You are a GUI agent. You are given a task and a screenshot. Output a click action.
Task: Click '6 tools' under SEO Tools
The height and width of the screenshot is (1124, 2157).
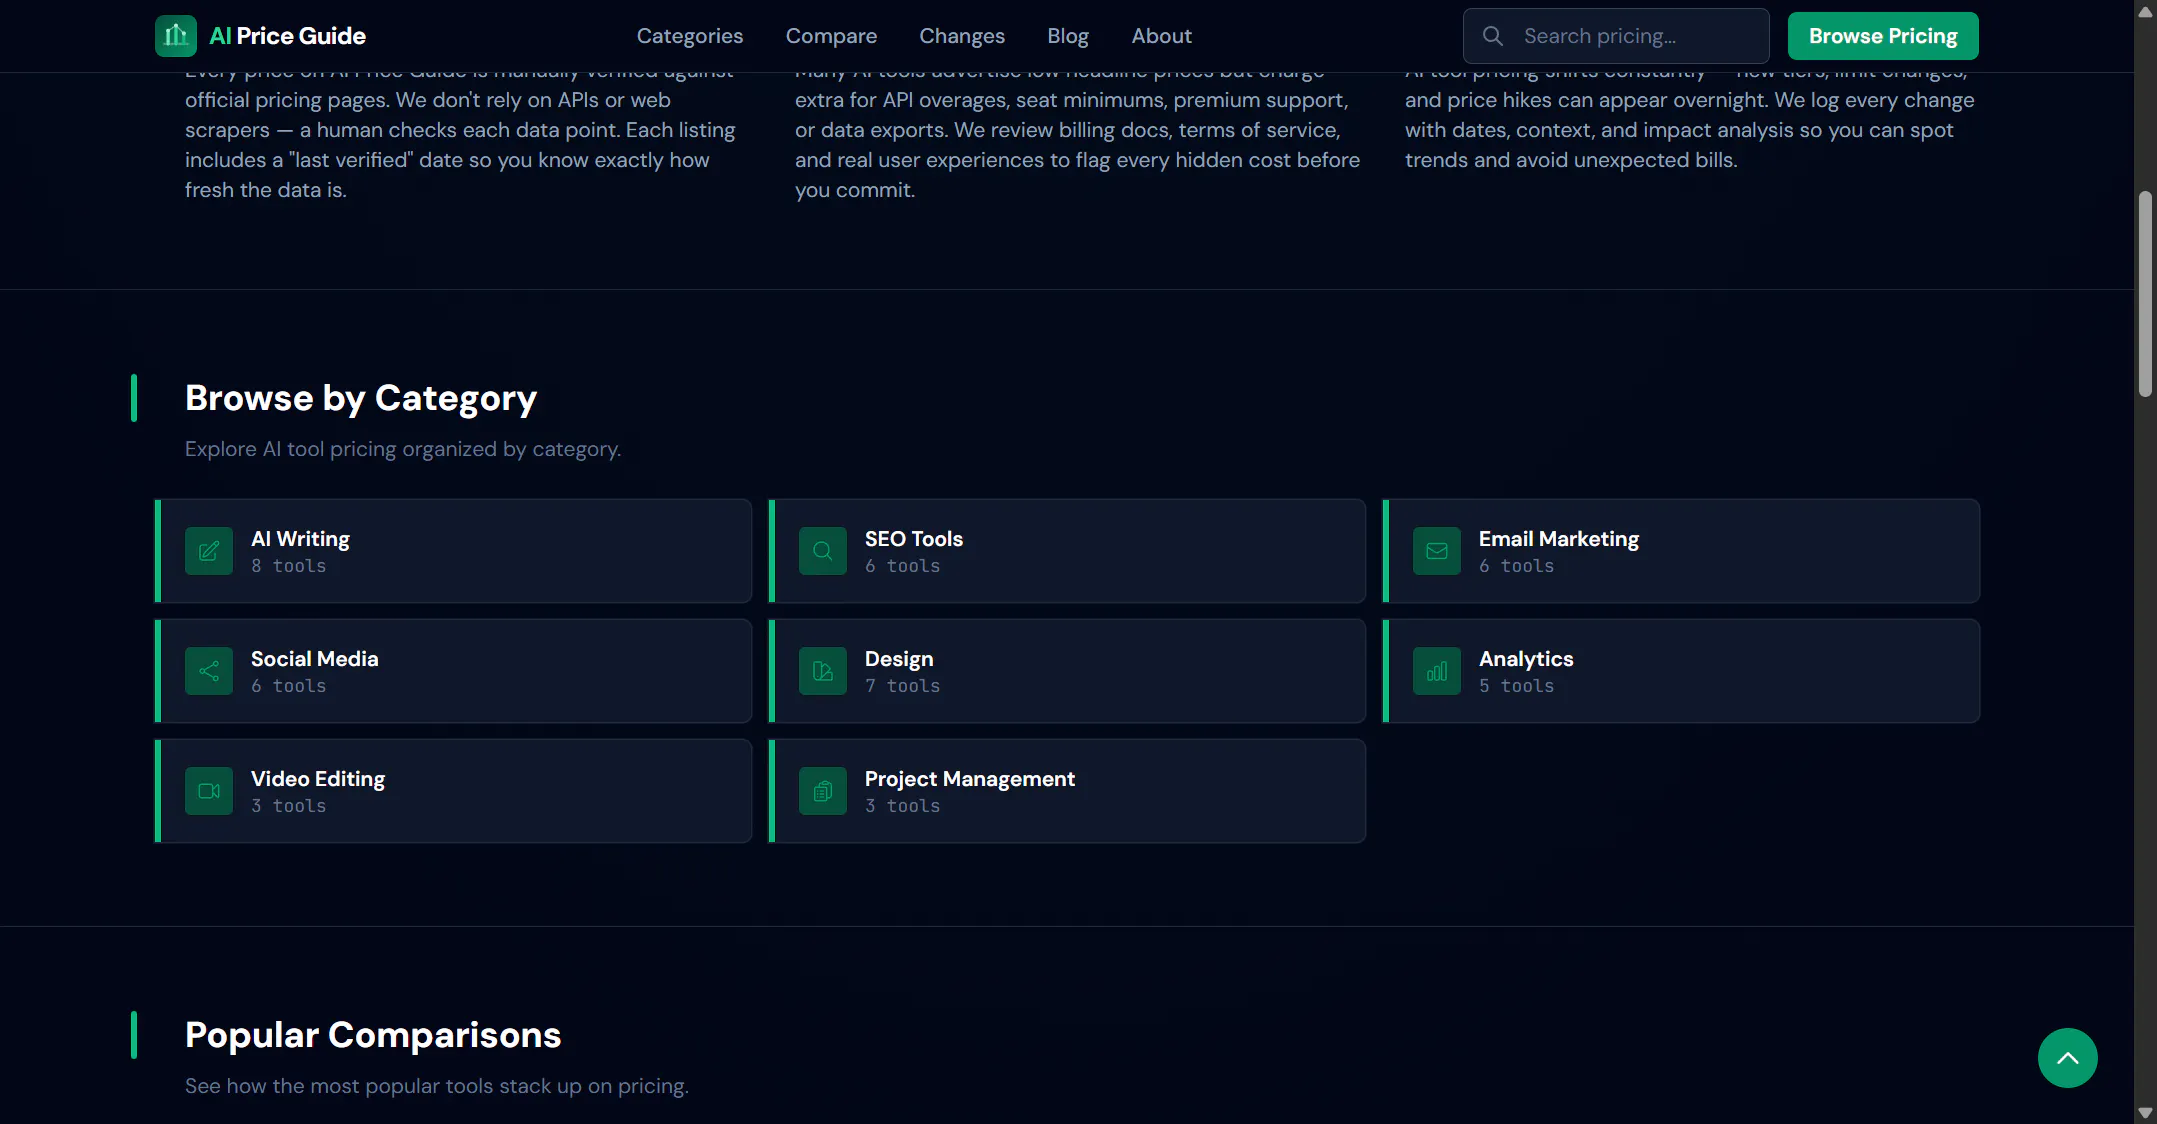pyautogui.click(x=903, y=566)
